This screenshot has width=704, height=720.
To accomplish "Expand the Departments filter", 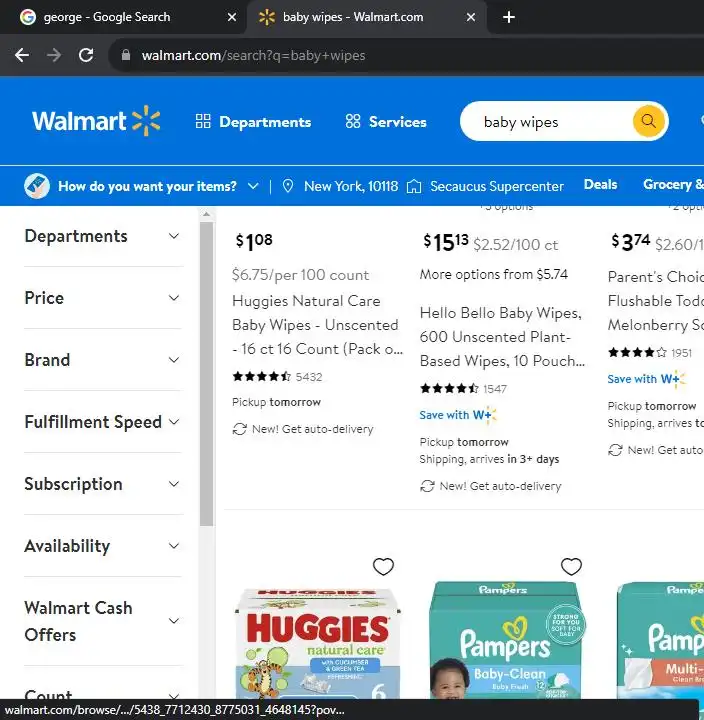I will click(102, 236).
